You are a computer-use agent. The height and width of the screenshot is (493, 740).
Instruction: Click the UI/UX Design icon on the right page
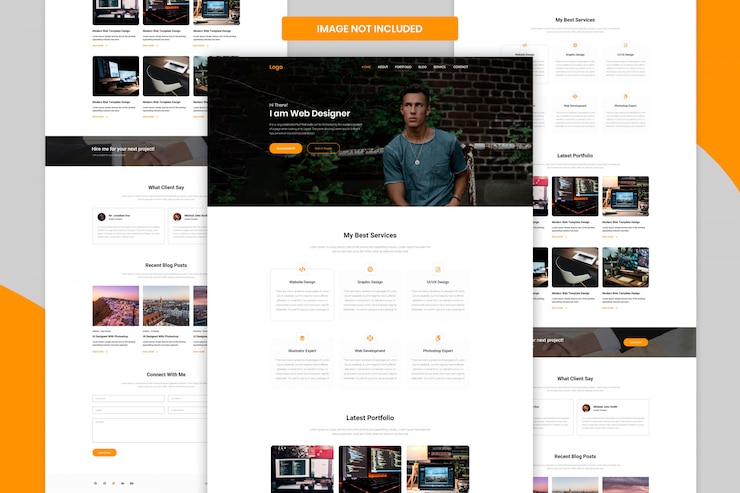[625, 45]
